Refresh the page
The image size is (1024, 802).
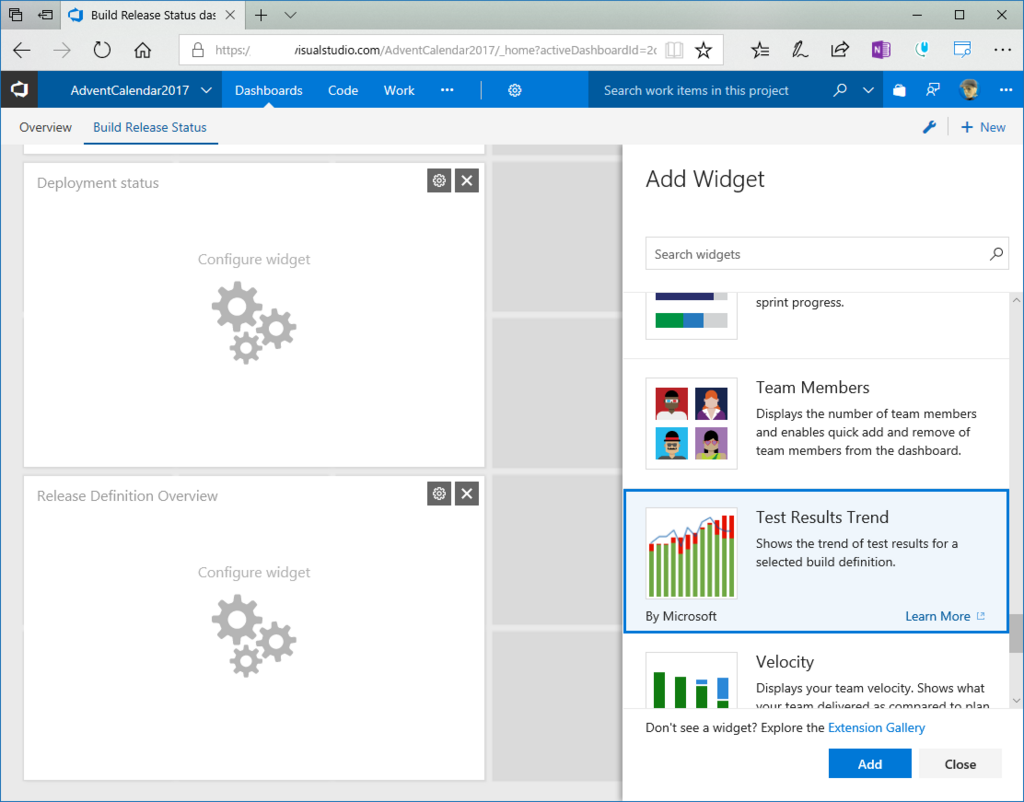click(x=102, y=50)
